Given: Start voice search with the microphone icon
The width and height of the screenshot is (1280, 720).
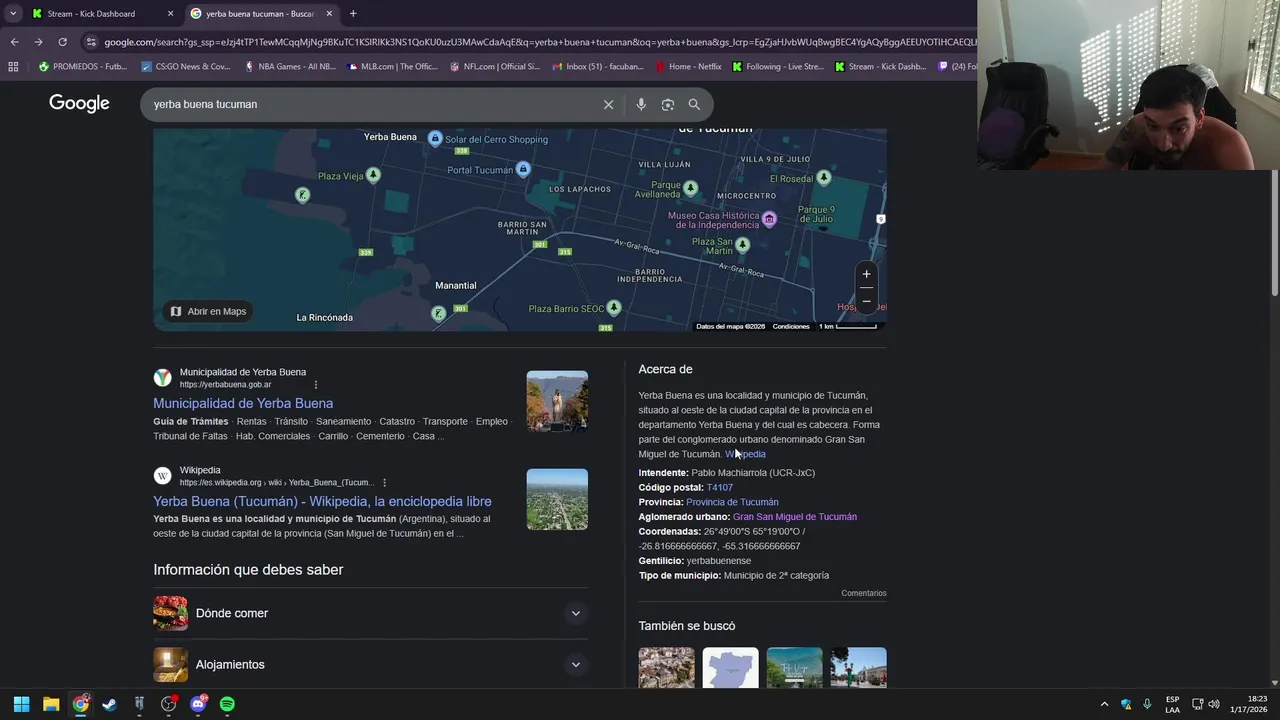Looking at the screenshot, I should [641, 104].
